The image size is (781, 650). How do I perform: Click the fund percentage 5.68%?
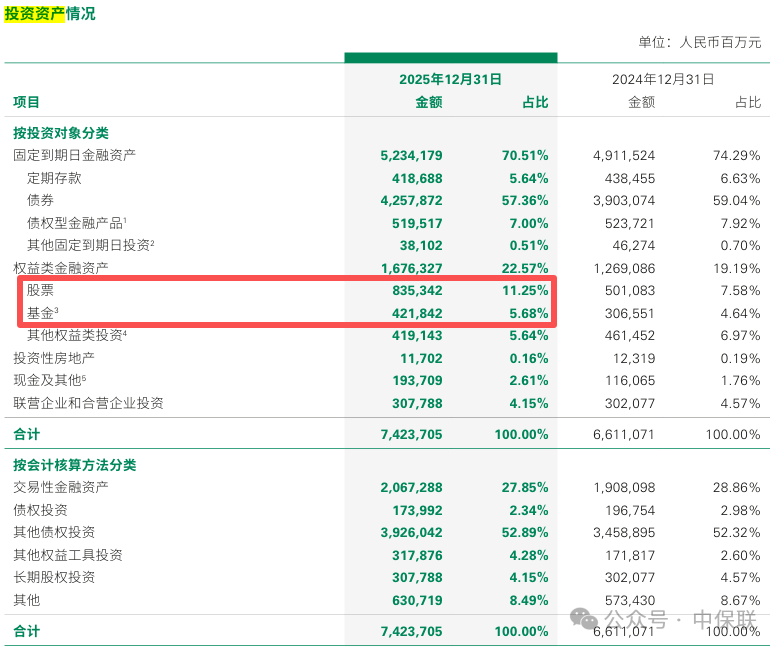[524, 313]
